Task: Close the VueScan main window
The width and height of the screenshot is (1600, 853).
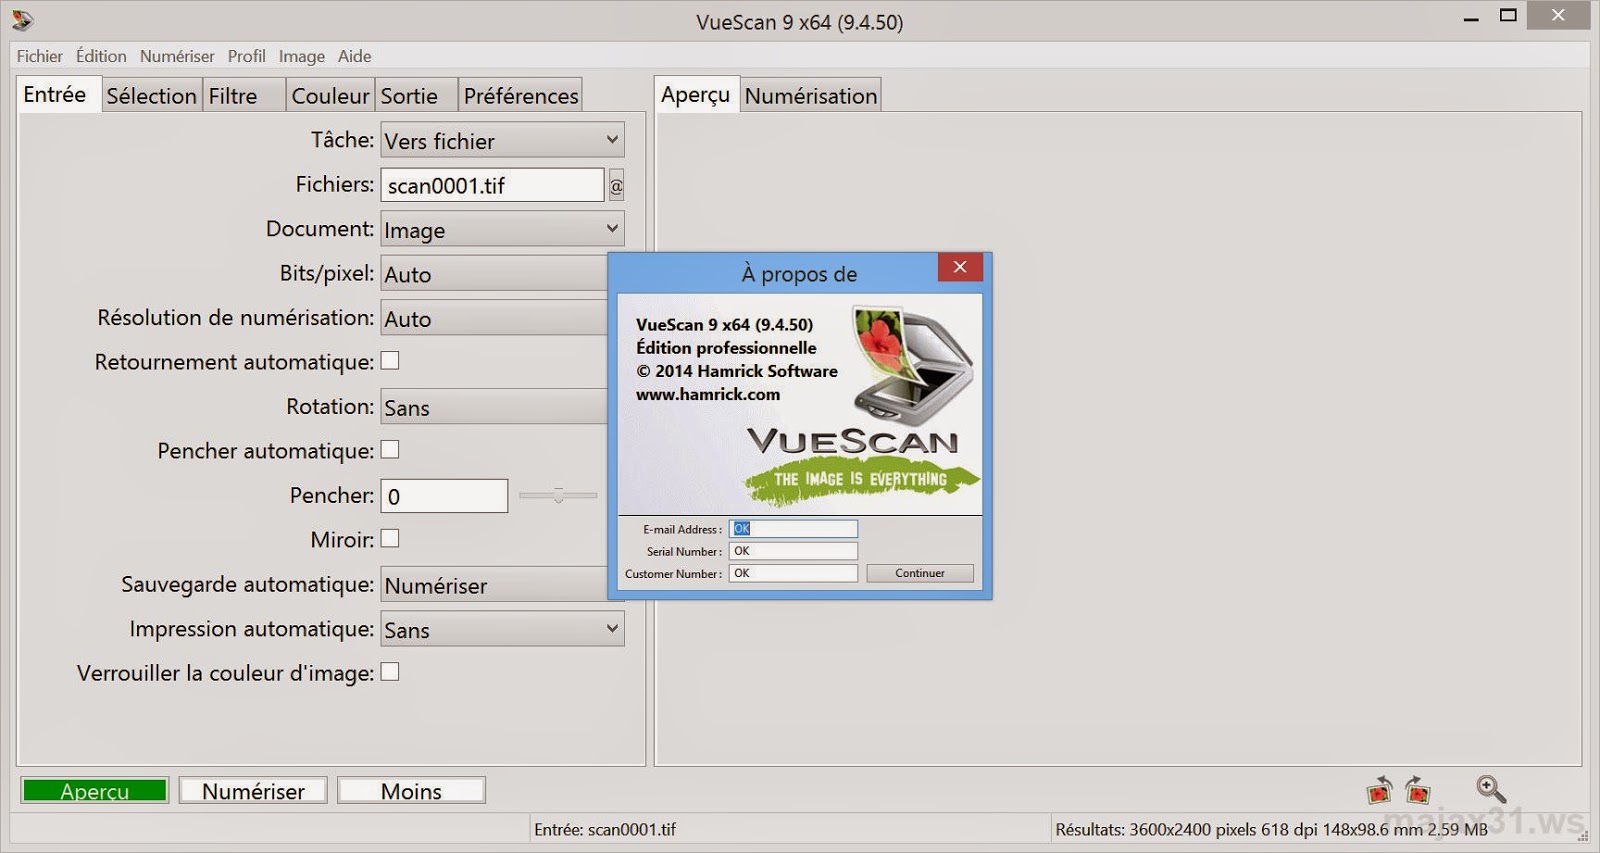Action: (x=1558, y=15)
